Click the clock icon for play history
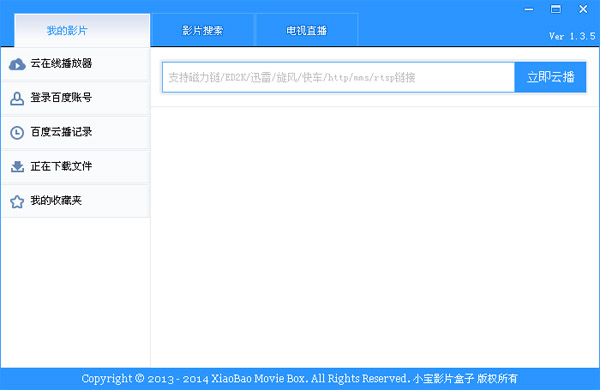The image size is (600, 390). 17,132
